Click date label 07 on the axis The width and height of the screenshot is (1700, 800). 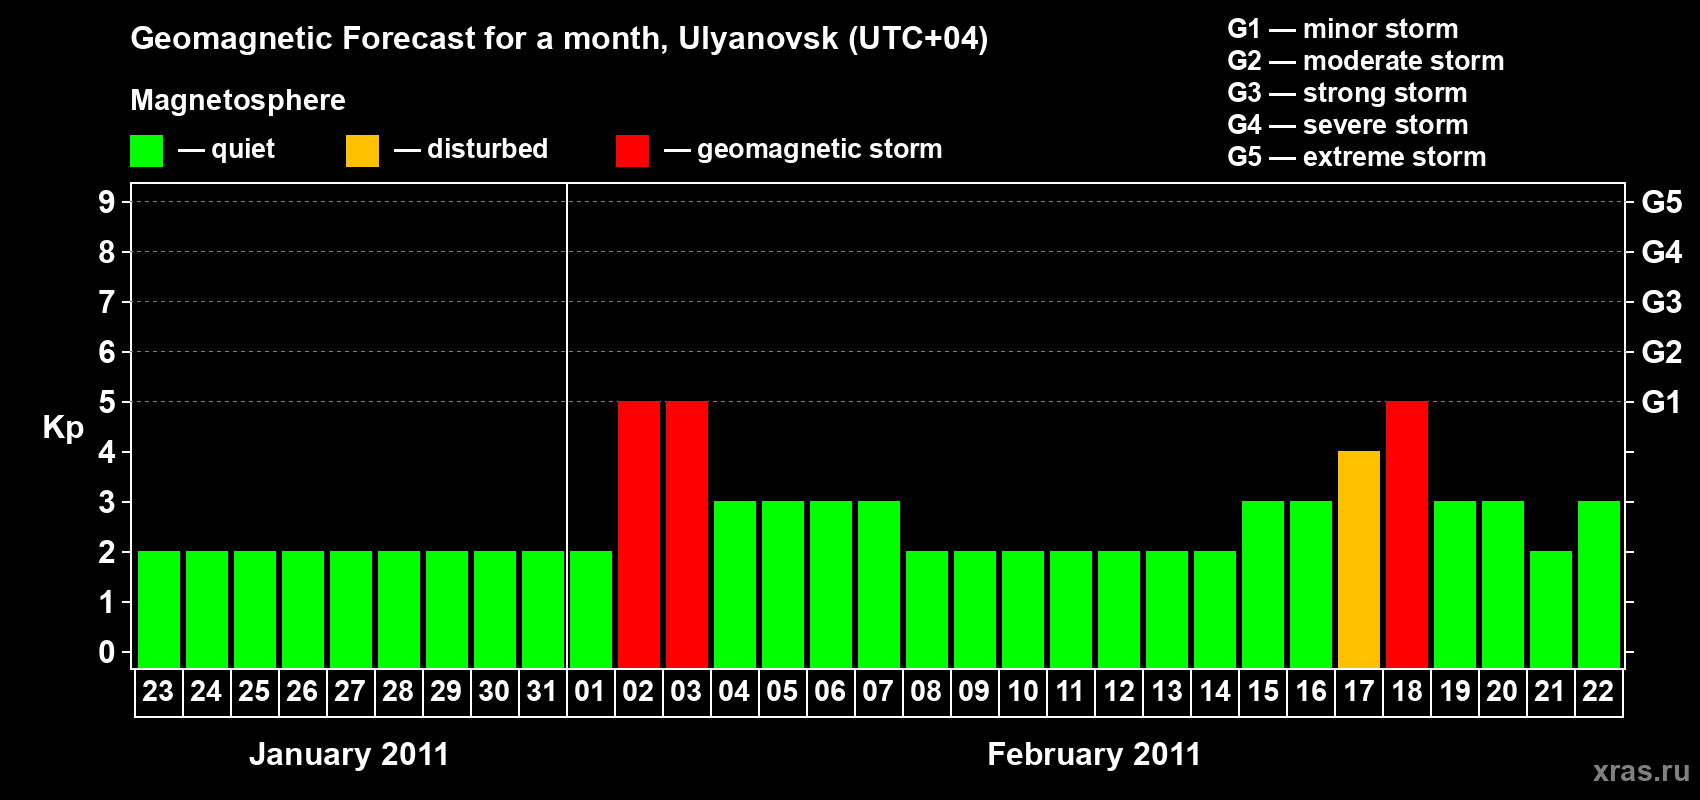pos(878,691)
